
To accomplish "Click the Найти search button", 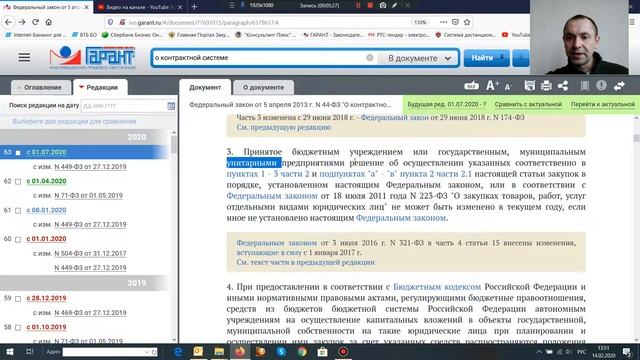I will pyautogui.click(x=486, y=58).
